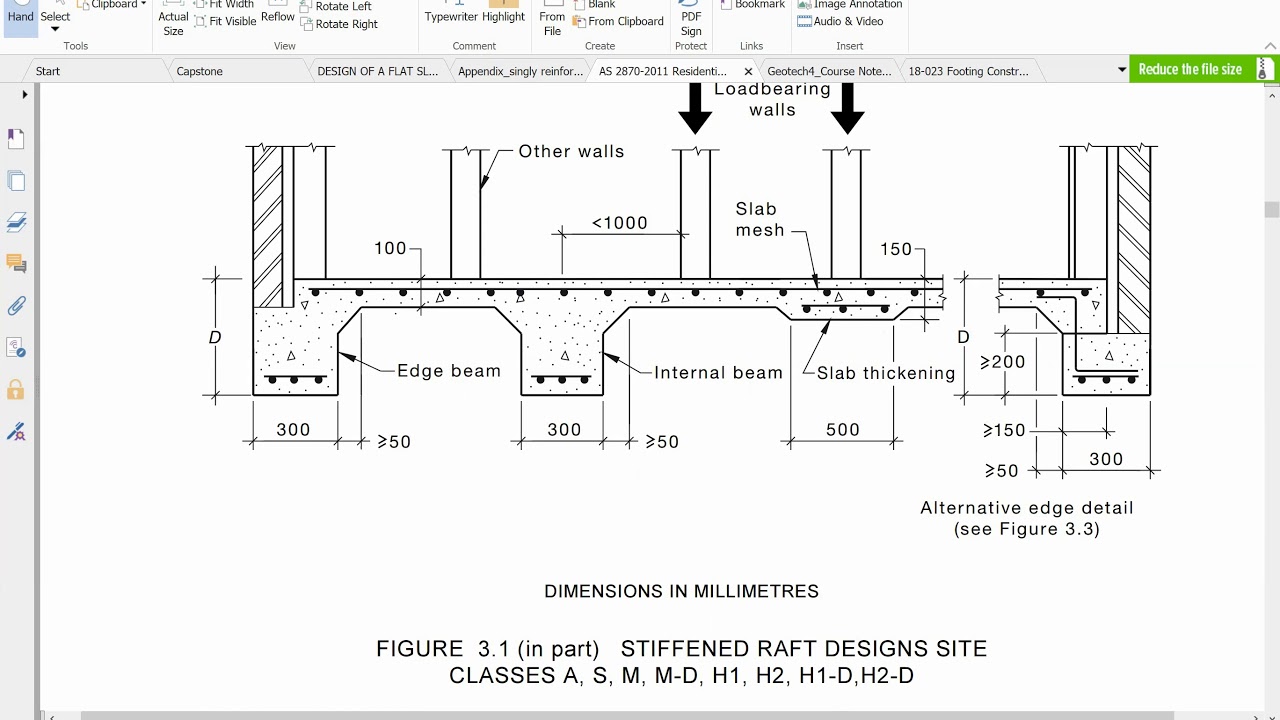Viewport: 1280px width, 720px height.
Task: Click the vertical scrollbar thumb
Action: tap(1272, 209)
